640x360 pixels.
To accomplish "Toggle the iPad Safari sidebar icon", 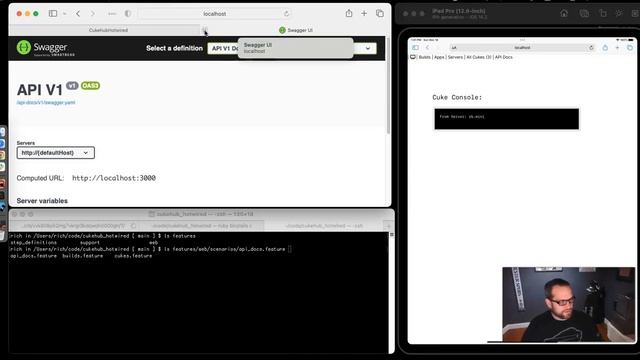I will coord(415,48).
